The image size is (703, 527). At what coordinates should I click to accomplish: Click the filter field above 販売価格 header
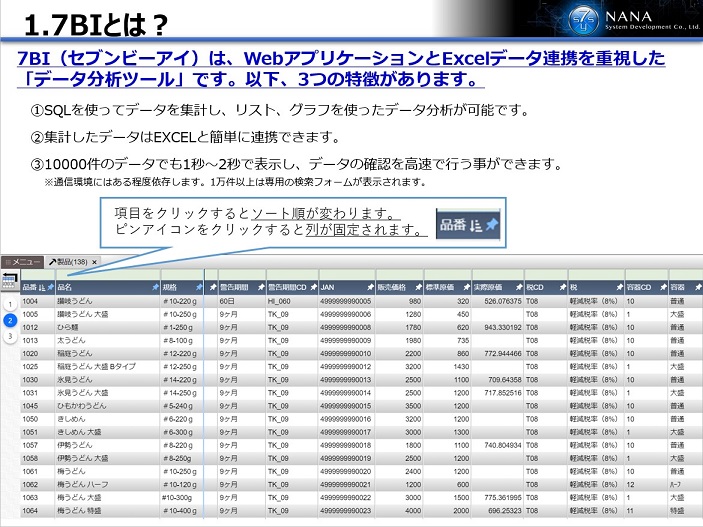pos(400,274)
